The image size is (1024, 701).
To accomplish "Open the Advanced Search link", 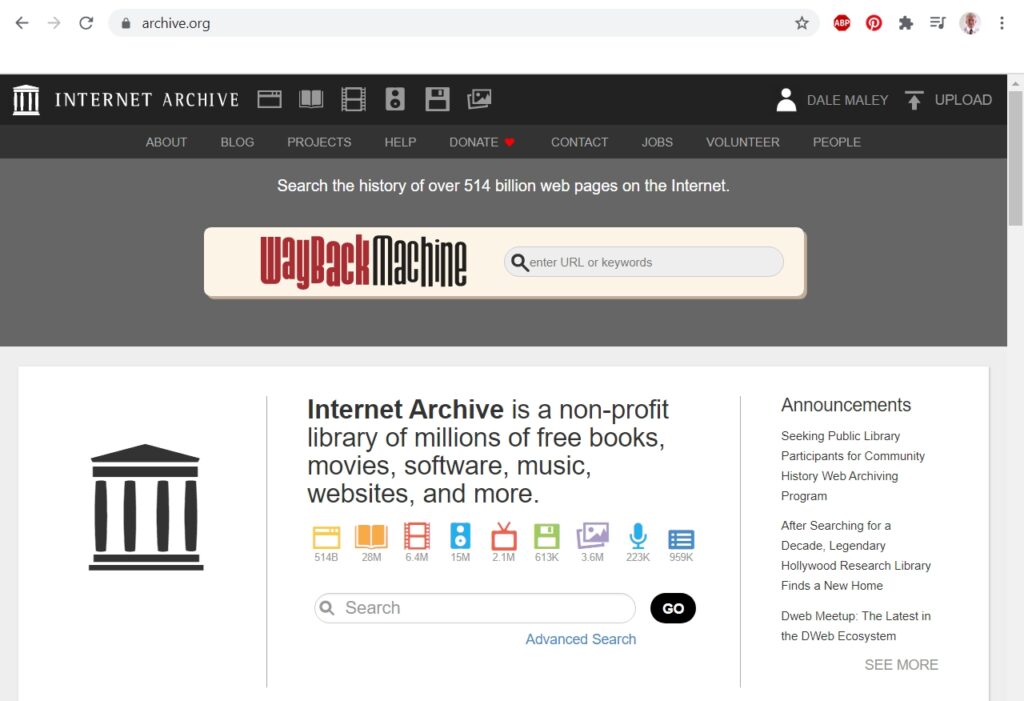I will coord(581,639).
